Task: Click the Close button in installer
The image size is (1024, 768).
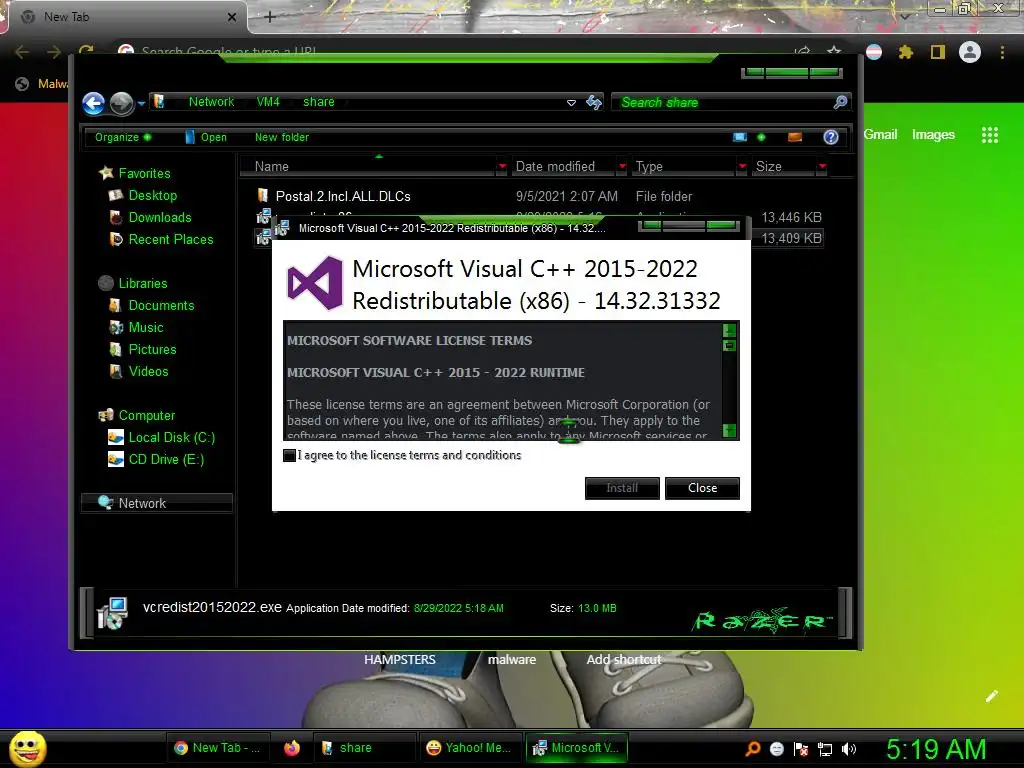Action: click(x=702, y=488)
